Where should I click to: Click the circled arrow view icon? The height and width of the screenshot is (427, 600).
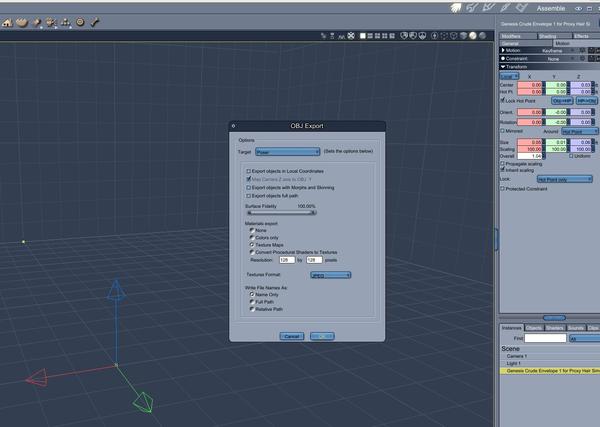[x=434, y=36]
